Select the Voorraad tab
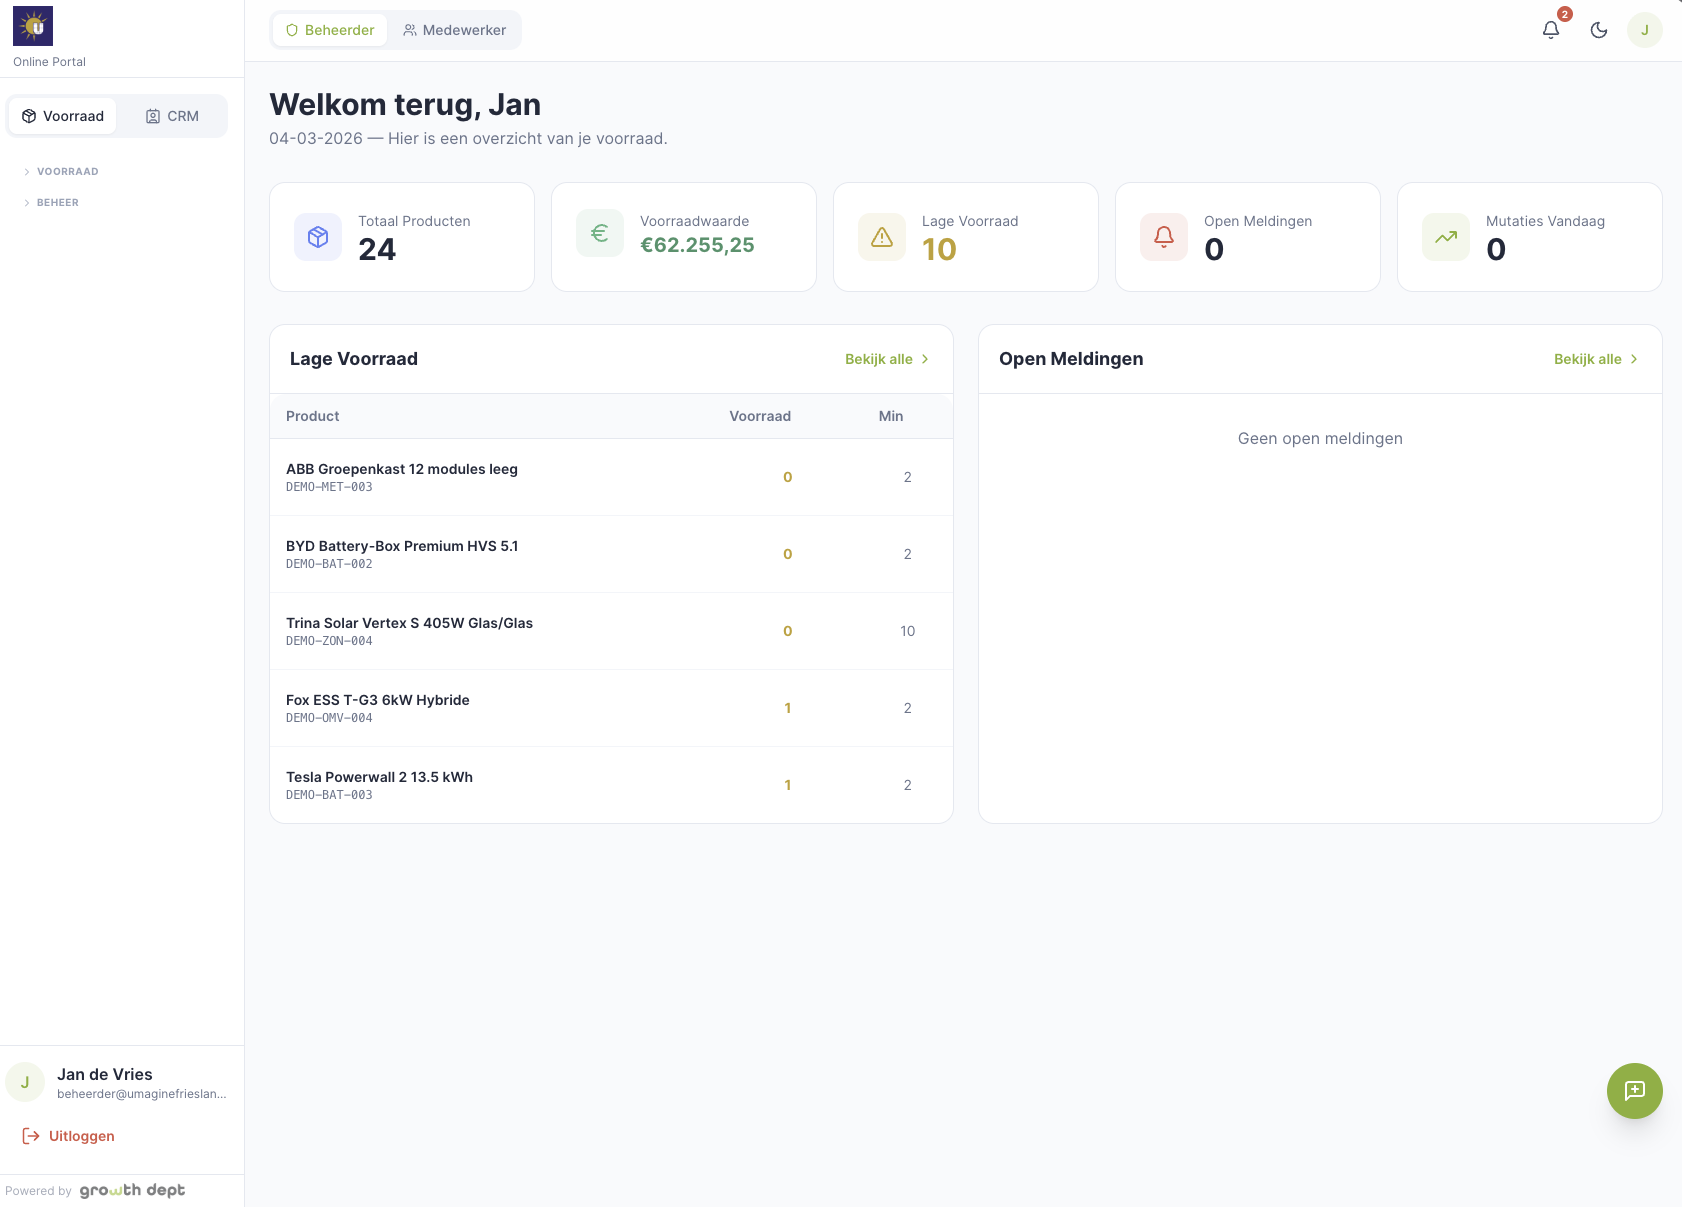 coord(62,116)
